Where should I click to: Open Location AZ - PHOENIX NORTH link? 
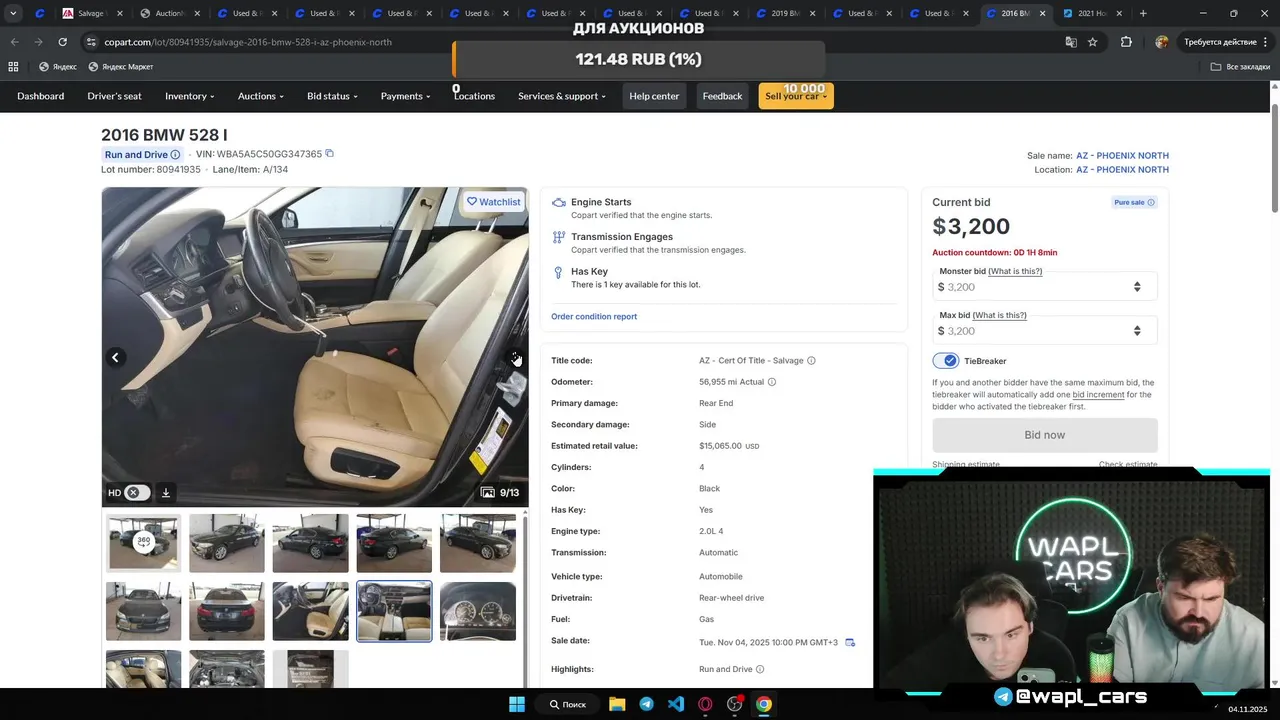1122,170
